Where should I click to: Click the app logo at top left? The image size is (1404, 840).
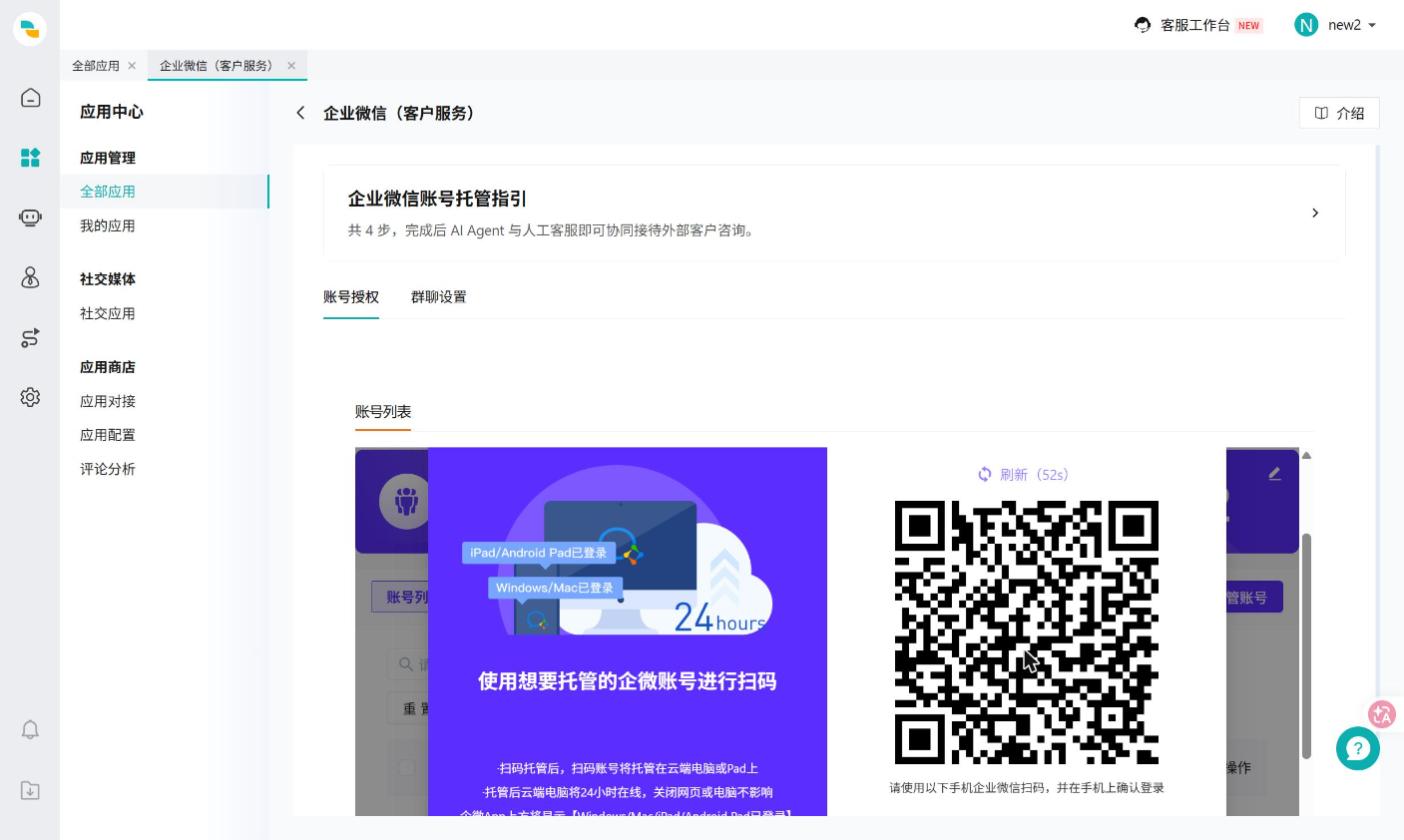click(30, 29)
